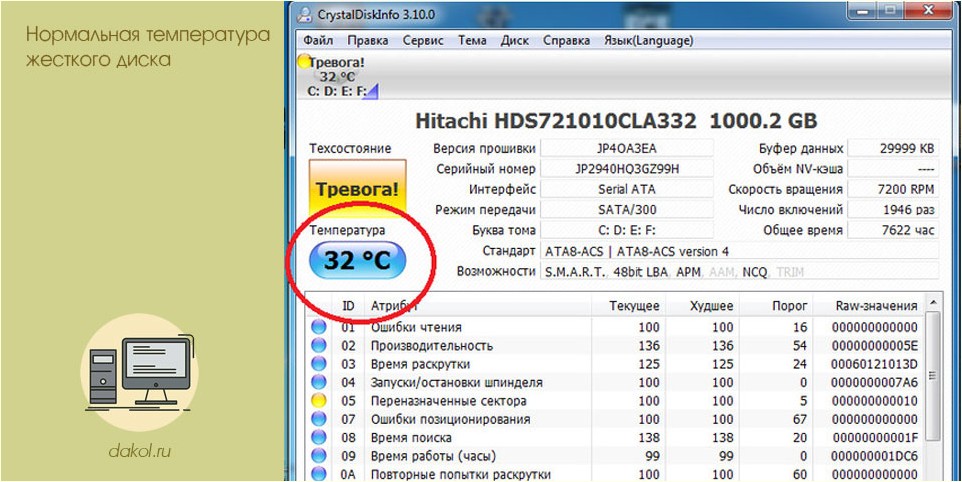Click raw value 00060121013D of spin-up time

point(875,364)
